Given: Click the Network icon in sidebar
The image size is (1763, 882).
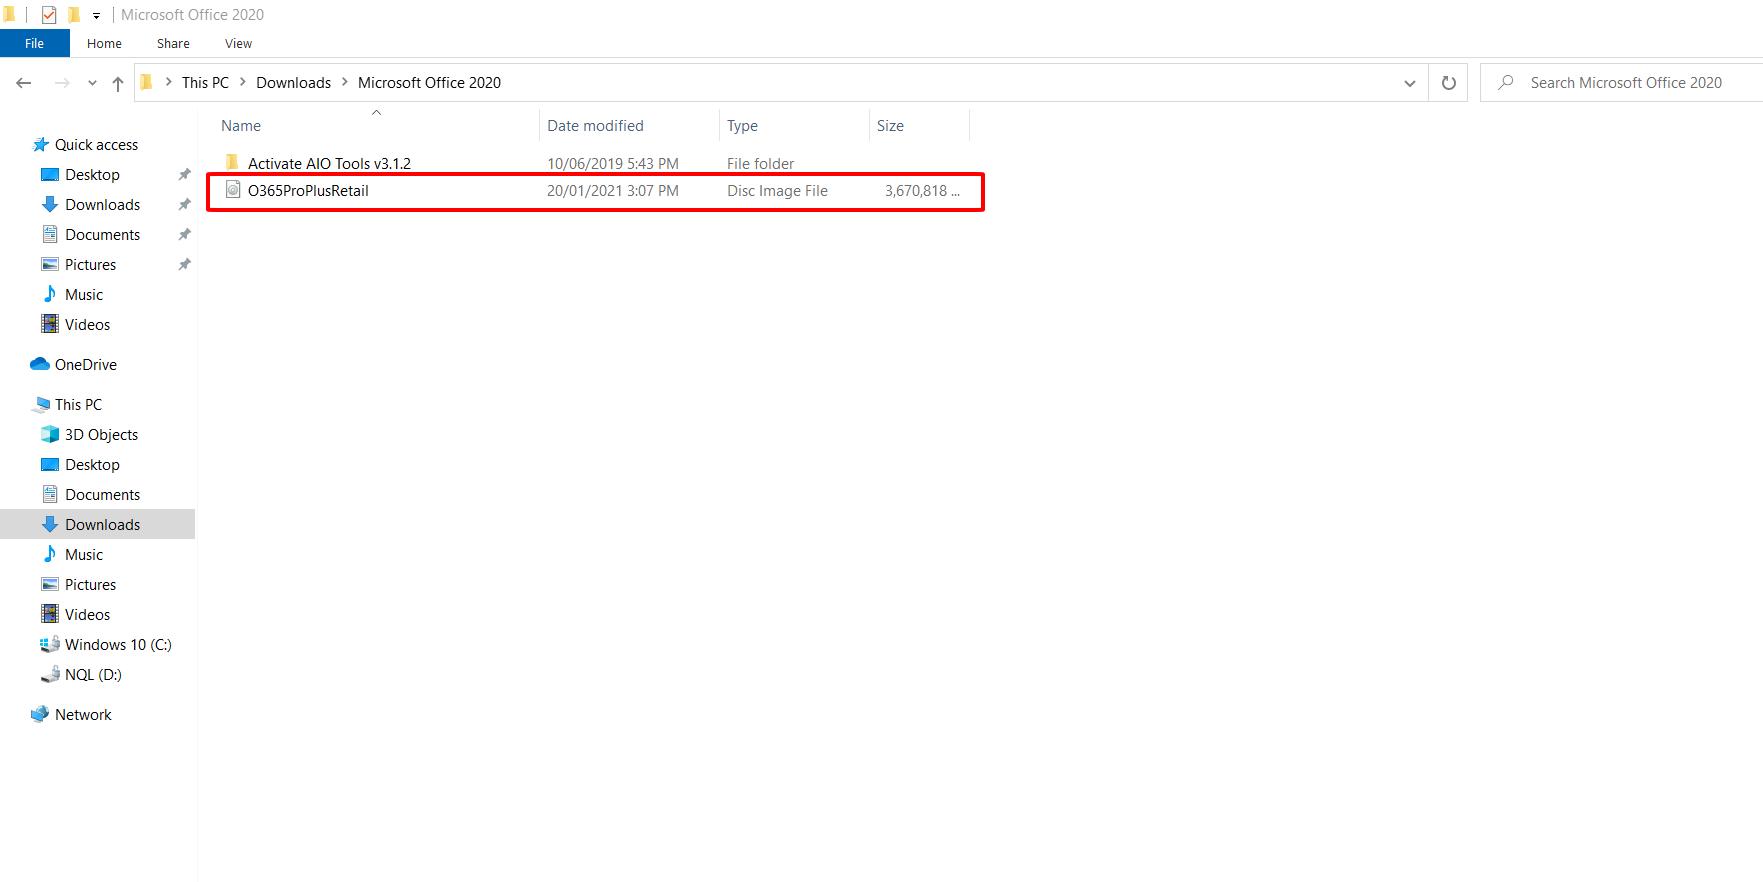Looking at the screenshot, I should 40,714.
